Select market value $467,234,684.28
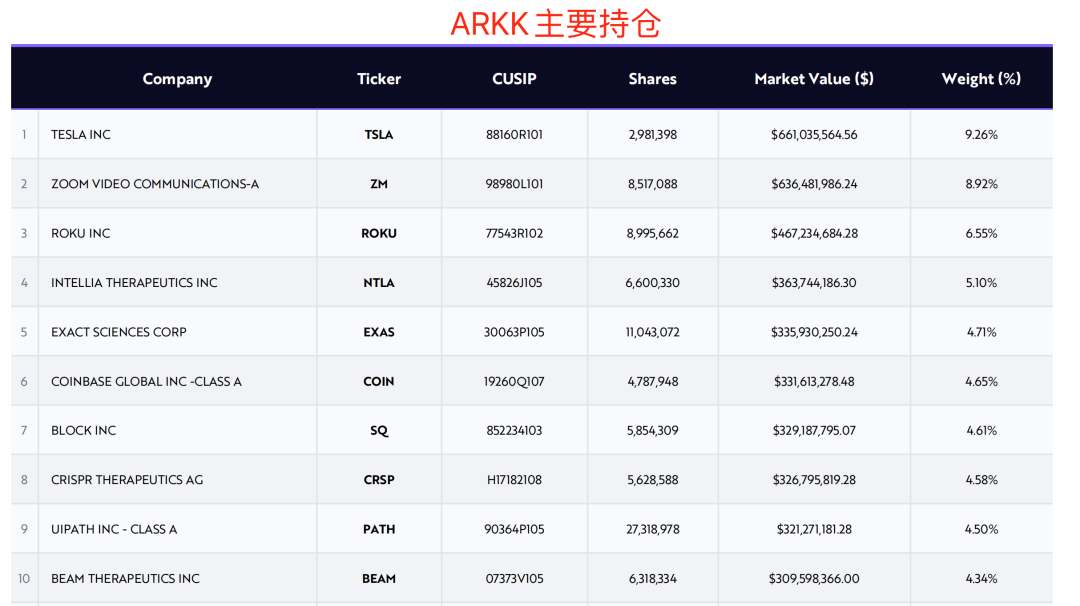The width and height of the screenshot is (1080, 606). (x=814, y=233)
